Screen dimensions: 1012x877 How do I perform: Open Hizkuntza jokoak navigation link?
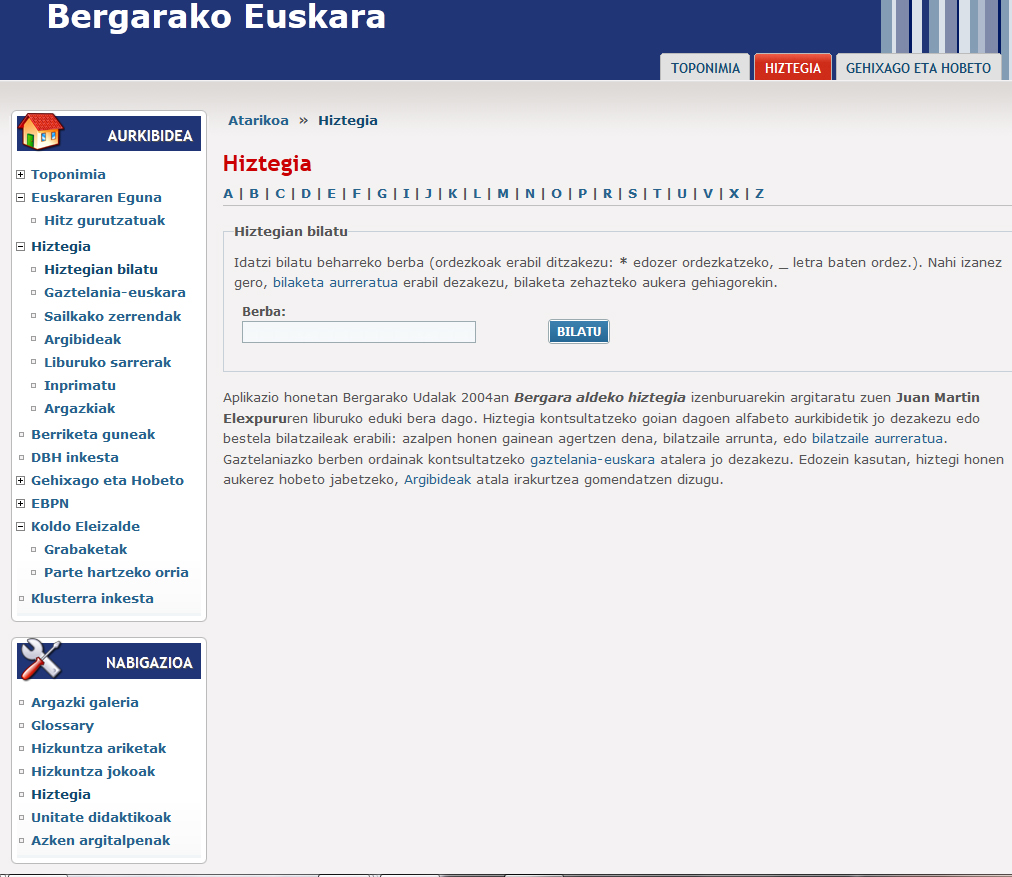coord(93,772)
